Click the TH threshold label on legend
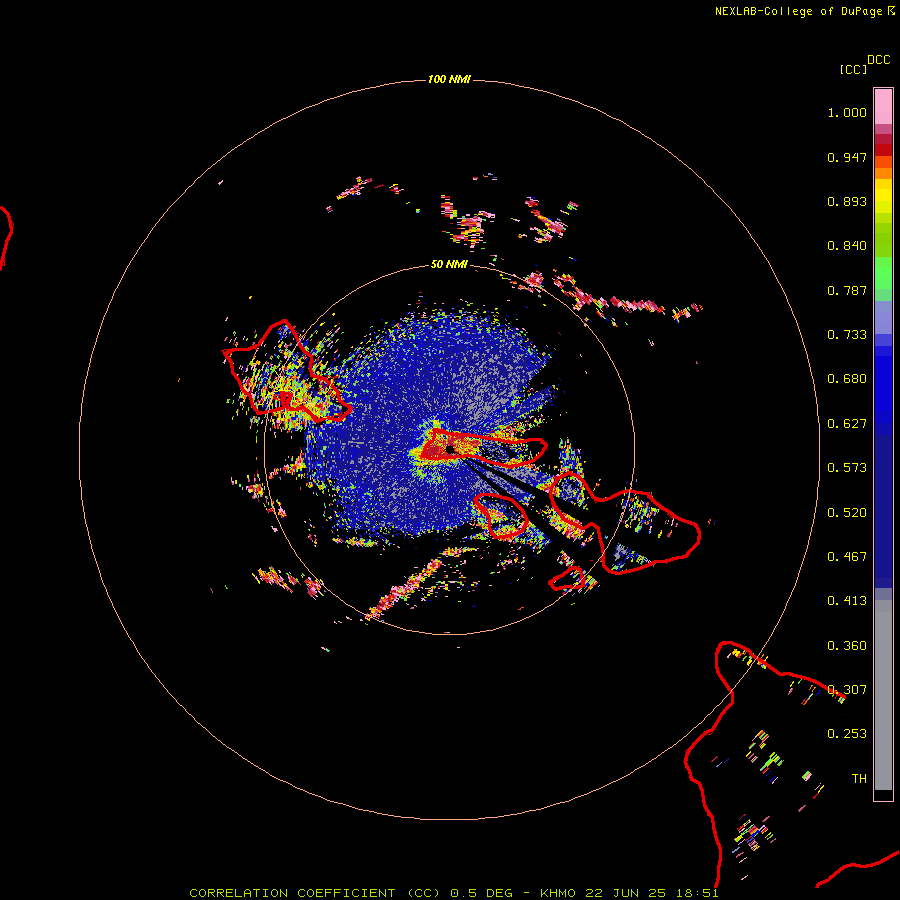Viewport: 900px width, 900px height. (x=859, y=779)
